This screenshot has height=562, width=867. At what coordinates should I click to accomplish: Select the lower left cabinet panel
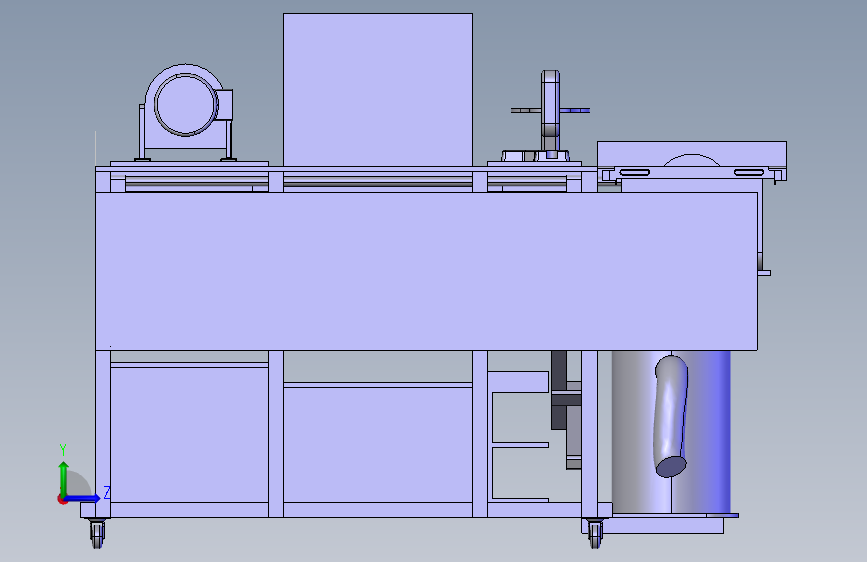coord(189,435)
